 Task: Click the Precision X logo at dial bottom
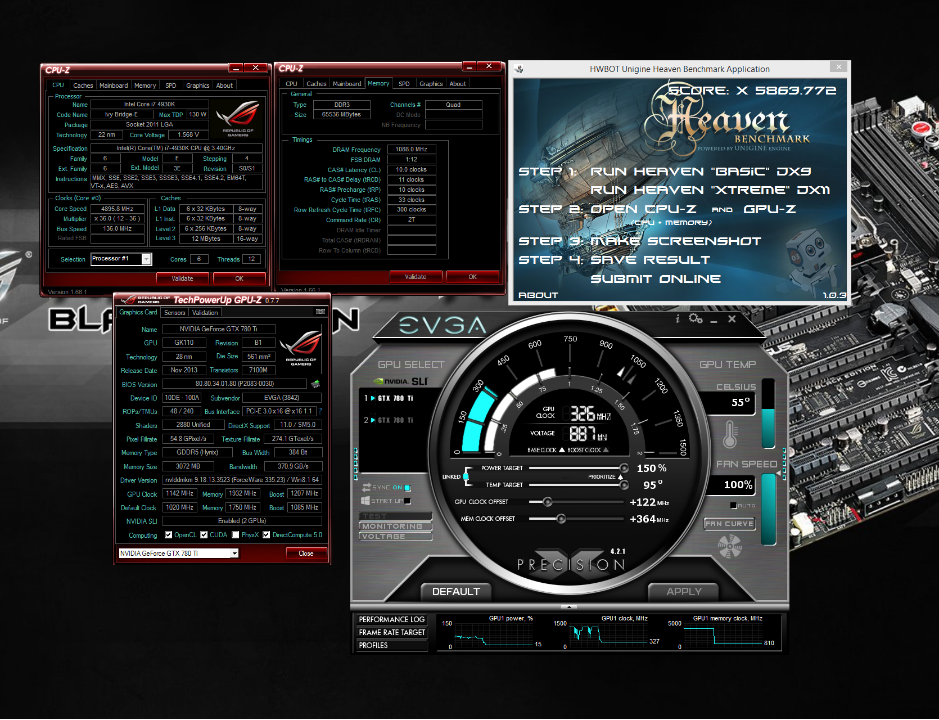571,564
